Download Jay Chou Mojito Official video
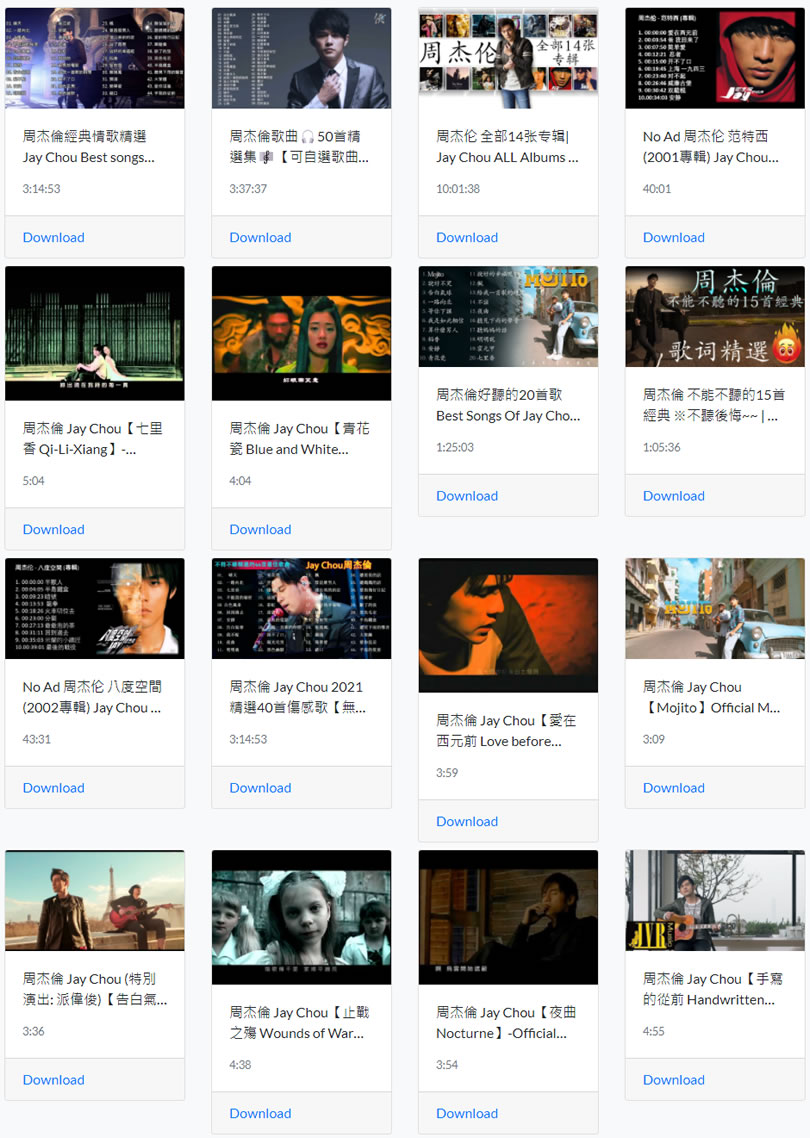810x1138 pixels. click(x=674, y=787)
